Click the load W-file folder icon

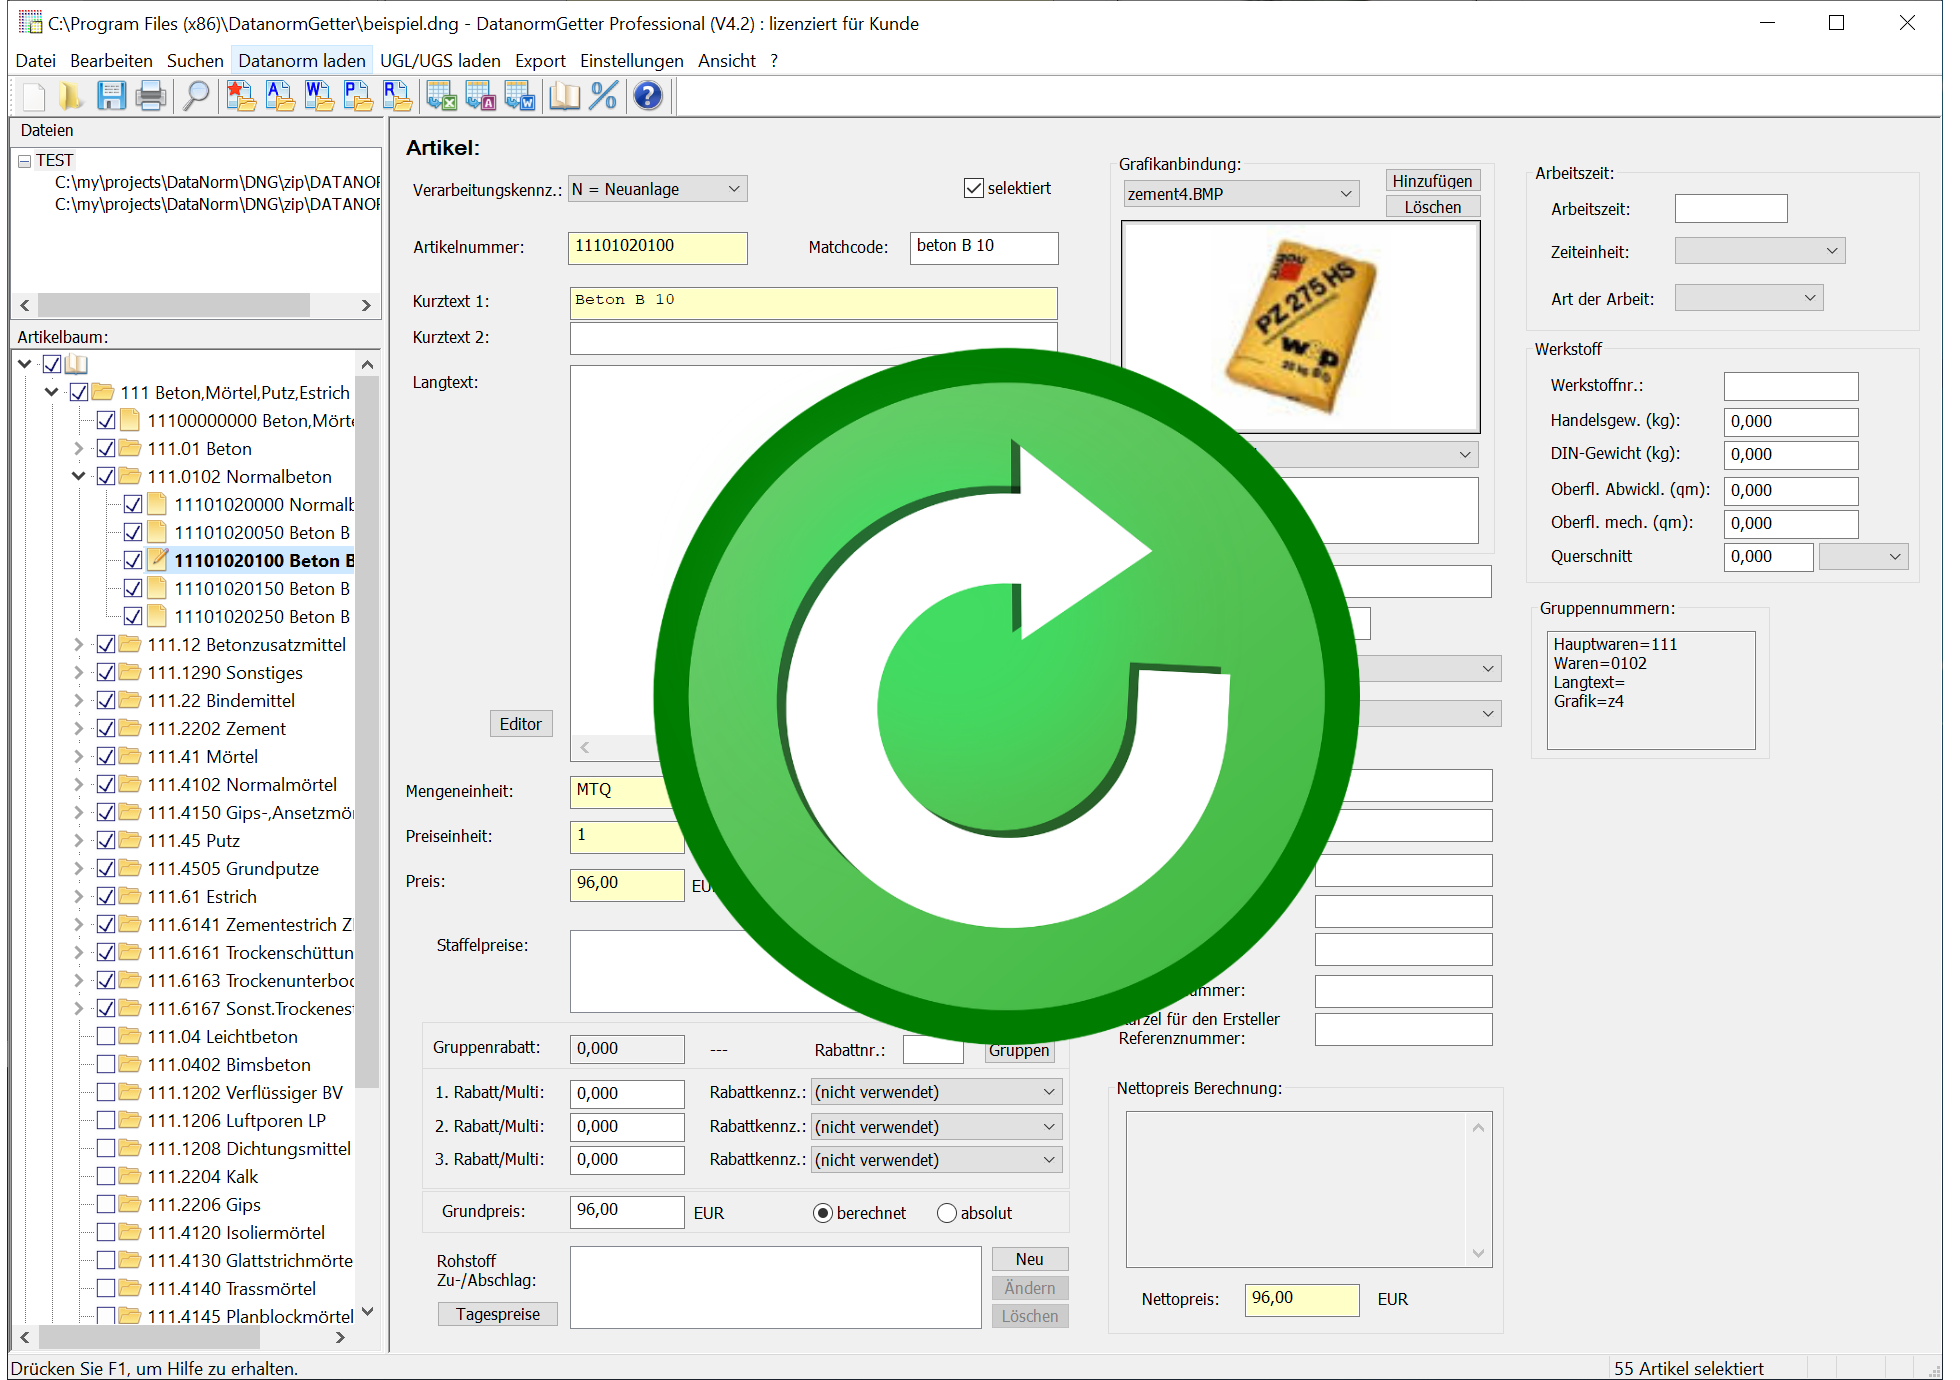click(319, 96)
